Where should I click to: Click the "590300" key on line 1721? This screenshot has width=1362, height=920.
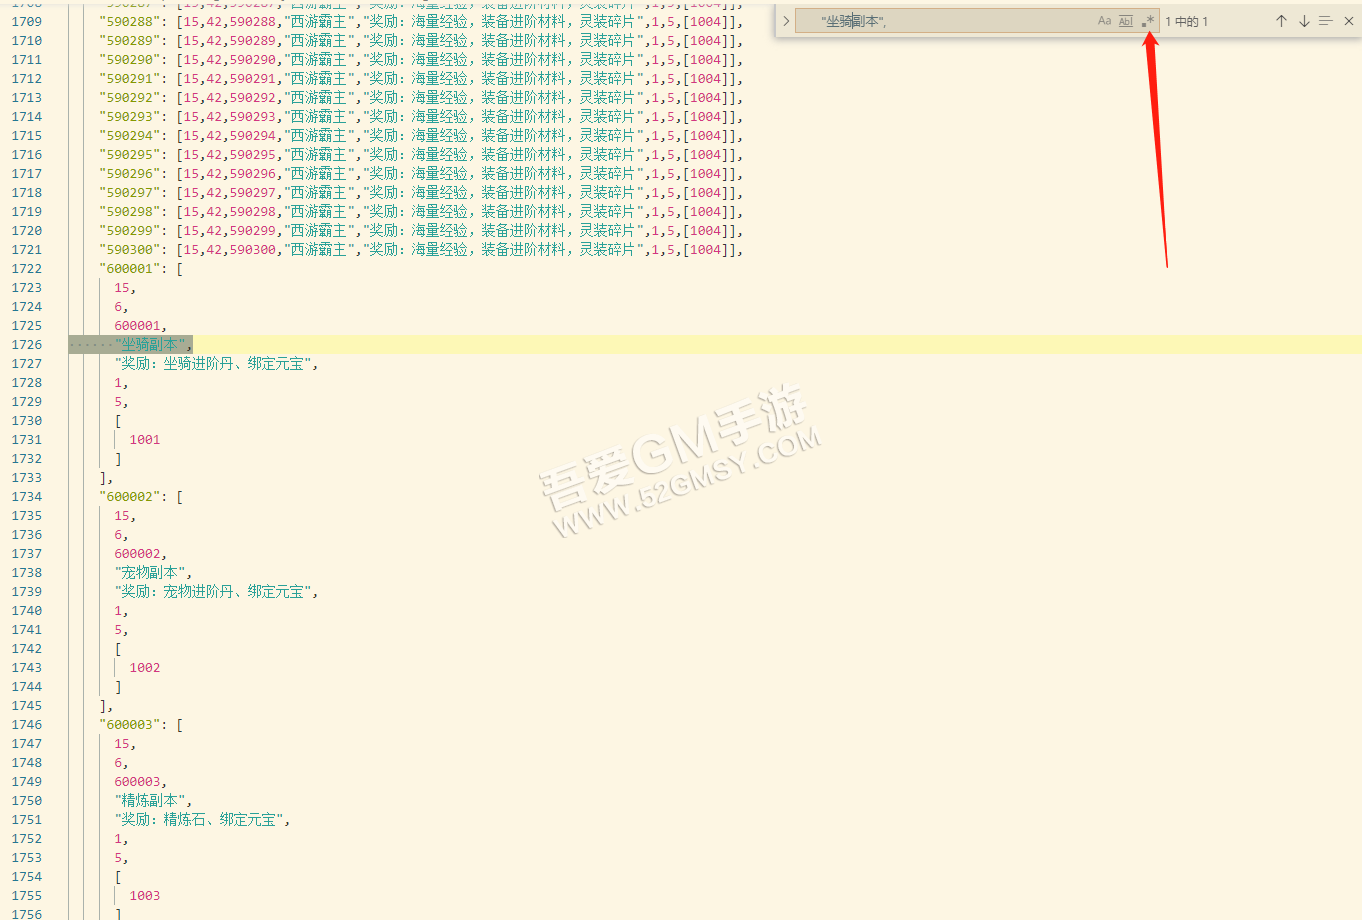point(130,250)
